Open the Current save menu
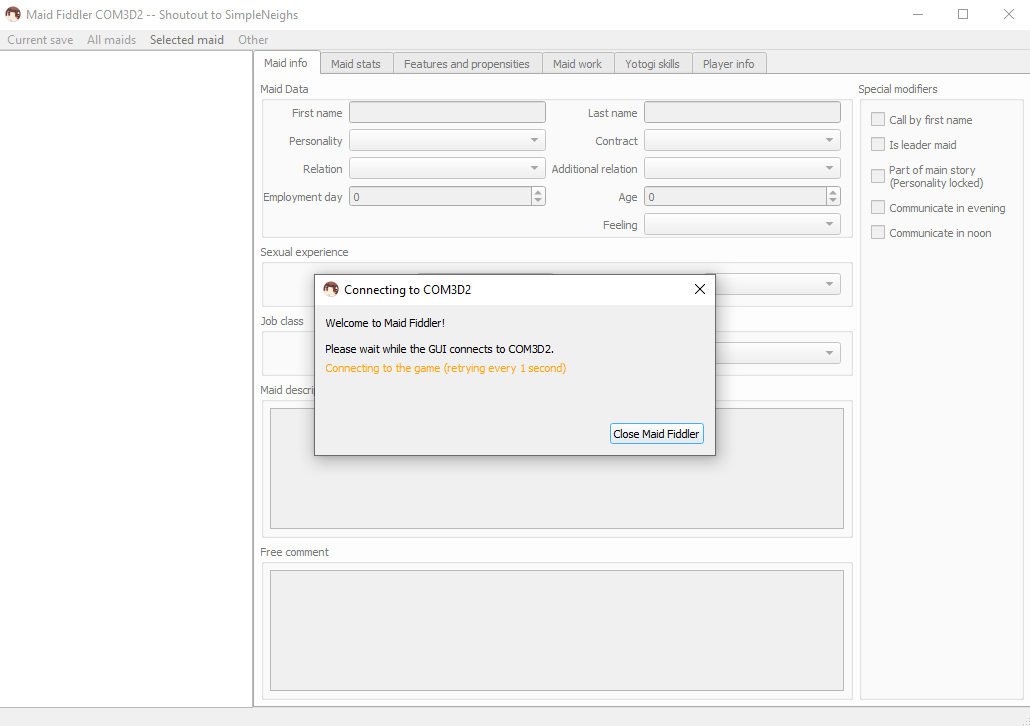The width and height of the screenshot is (1030, 726). click(39, 39)
